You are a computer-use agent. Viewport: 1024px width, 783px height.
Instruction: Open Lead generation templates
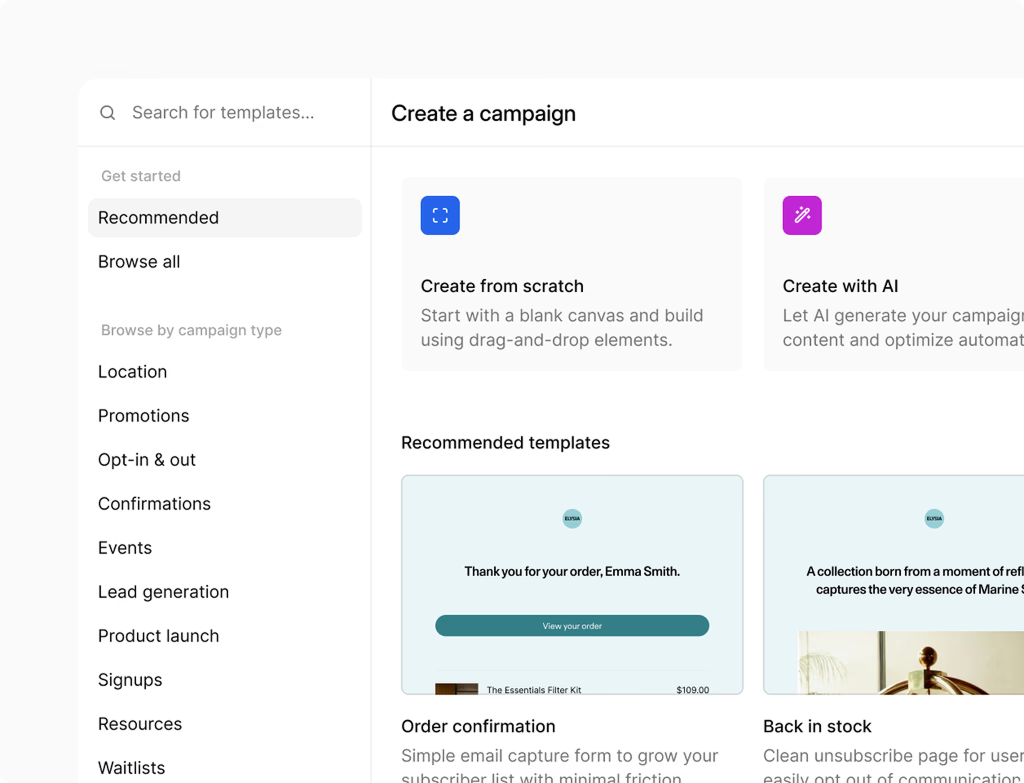163,592
